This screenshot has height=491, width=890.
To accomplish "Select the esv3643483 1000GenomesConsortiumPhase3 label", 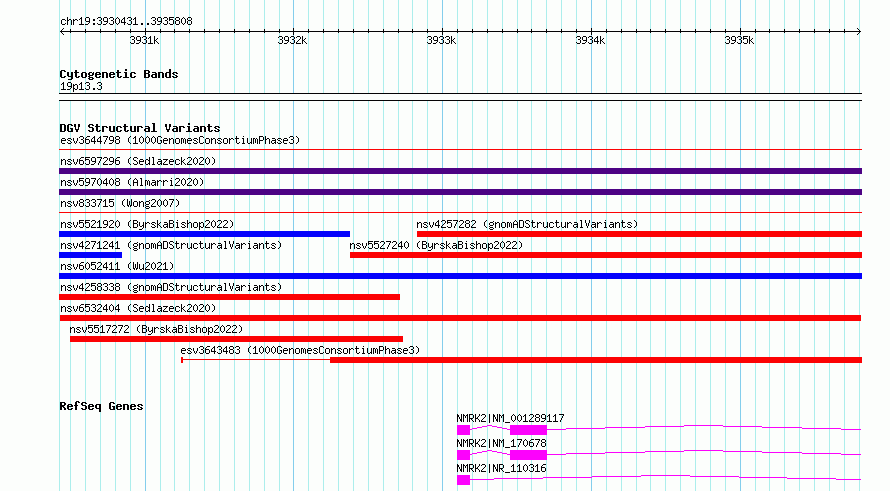I will pyautogui.click(x=300, y=350).
